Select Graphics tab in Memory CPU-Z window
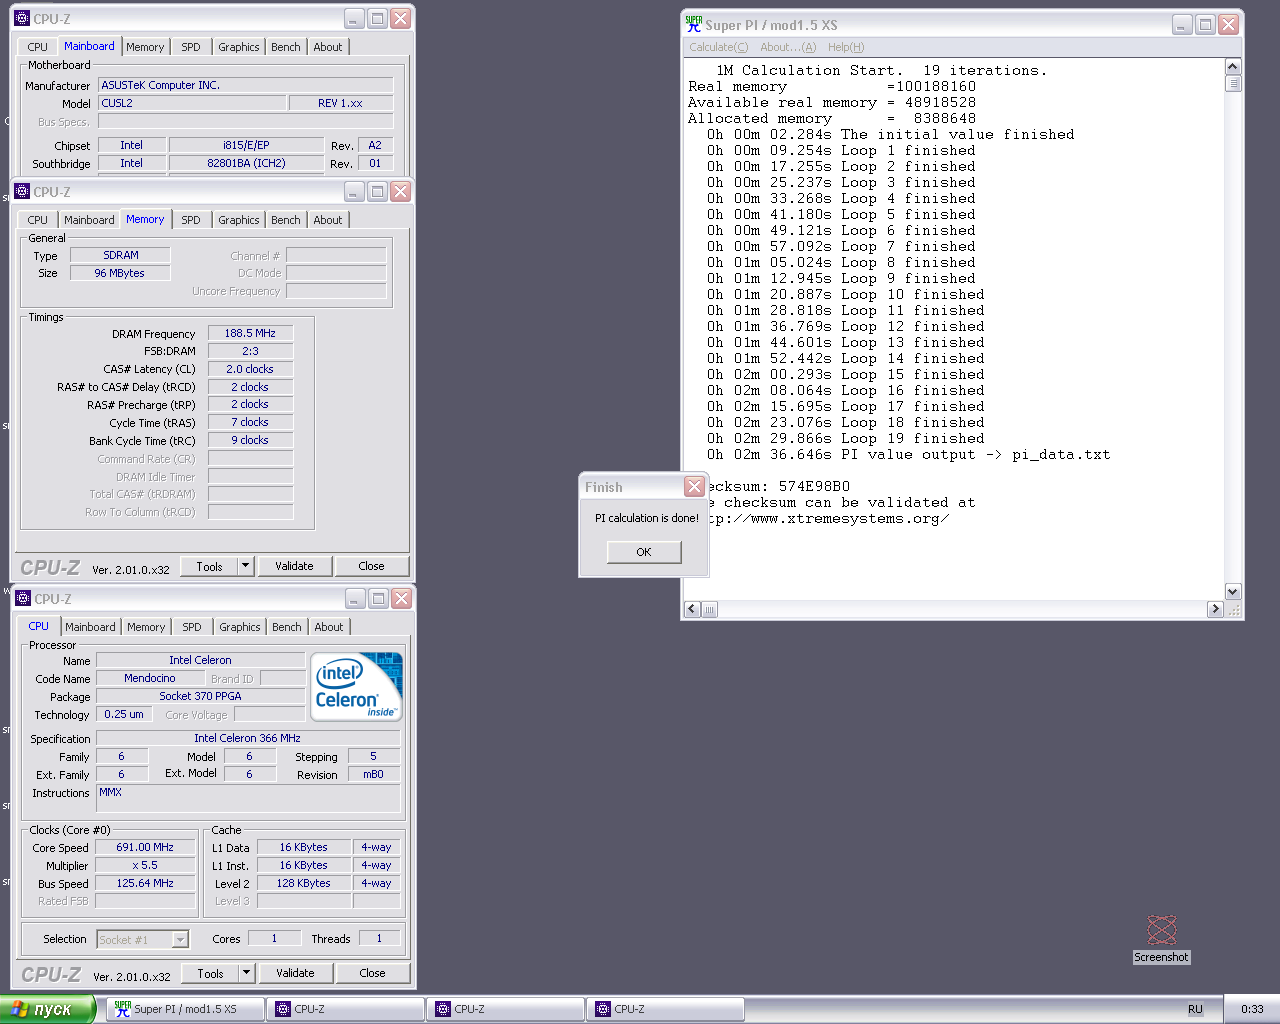This screenshot has height=1024, width=1280. tap(239, 220)
